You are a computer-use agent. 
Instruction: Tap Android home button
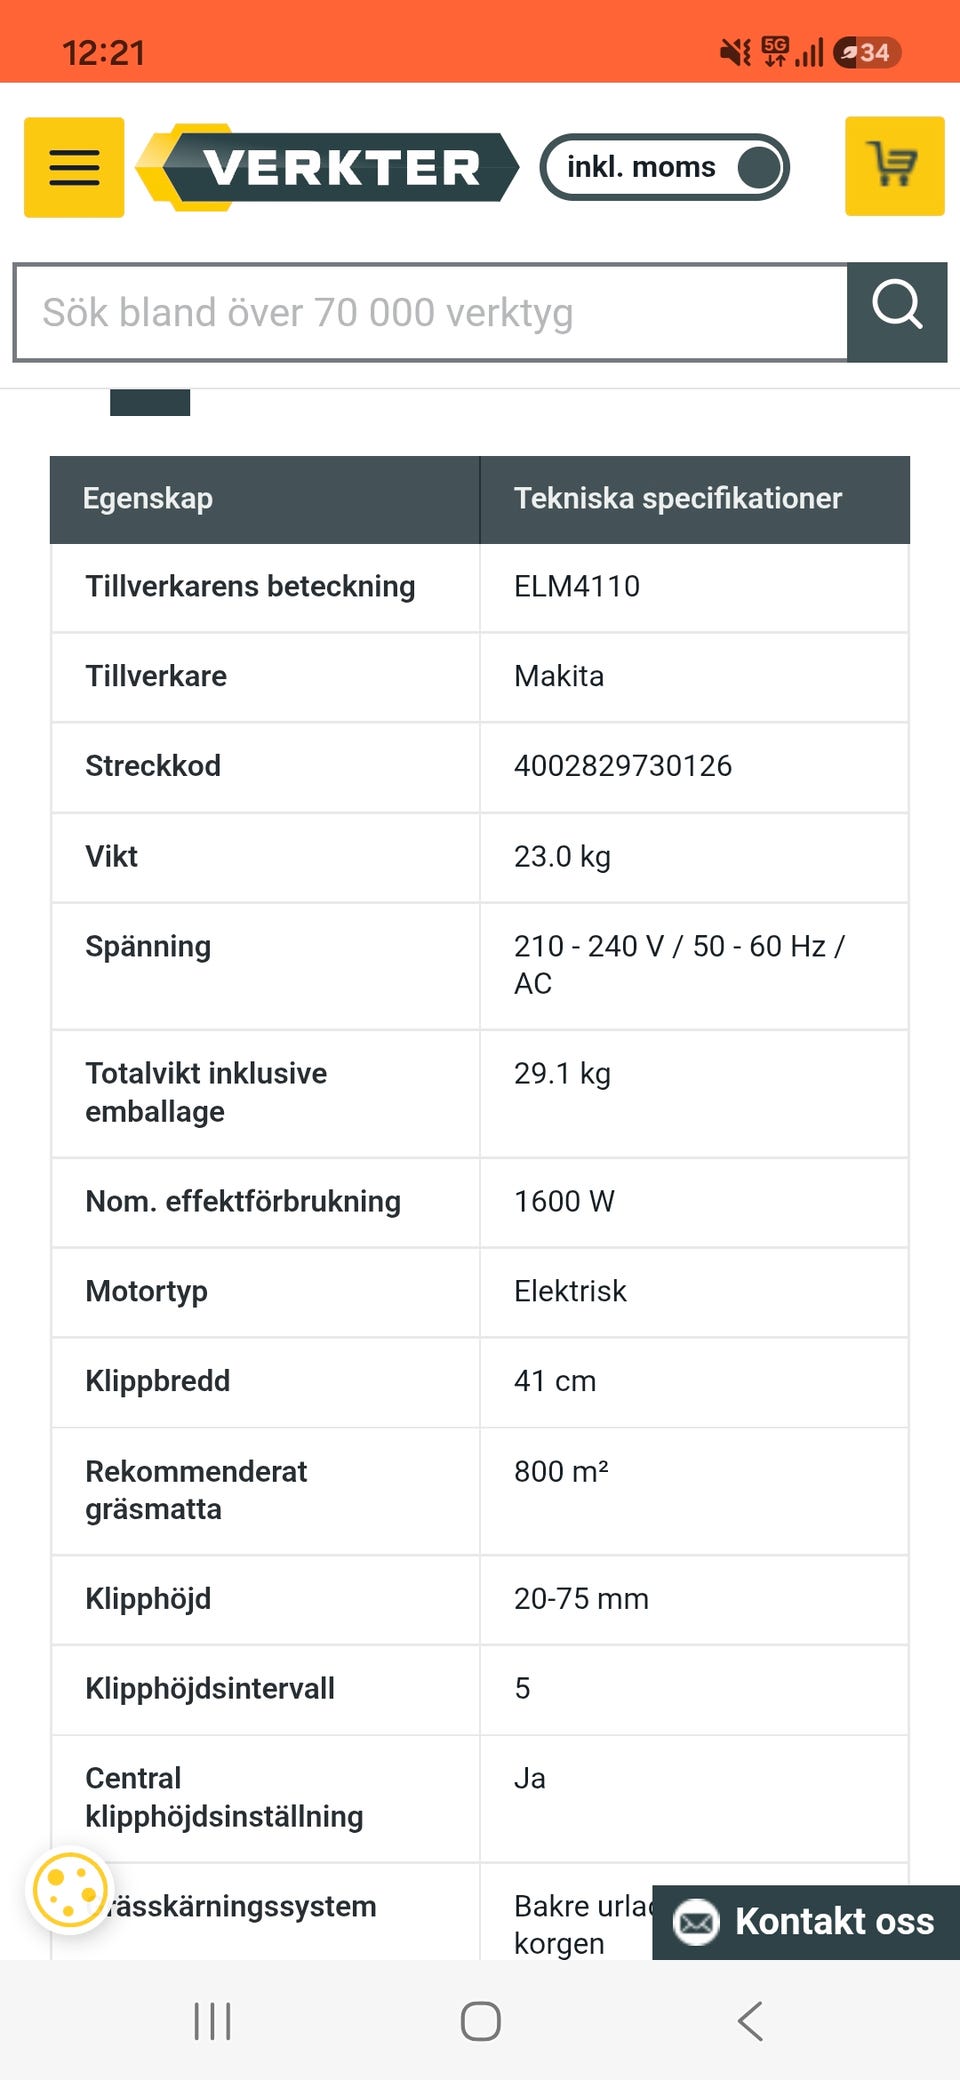pyautogui.click(x=480, y=2021)
